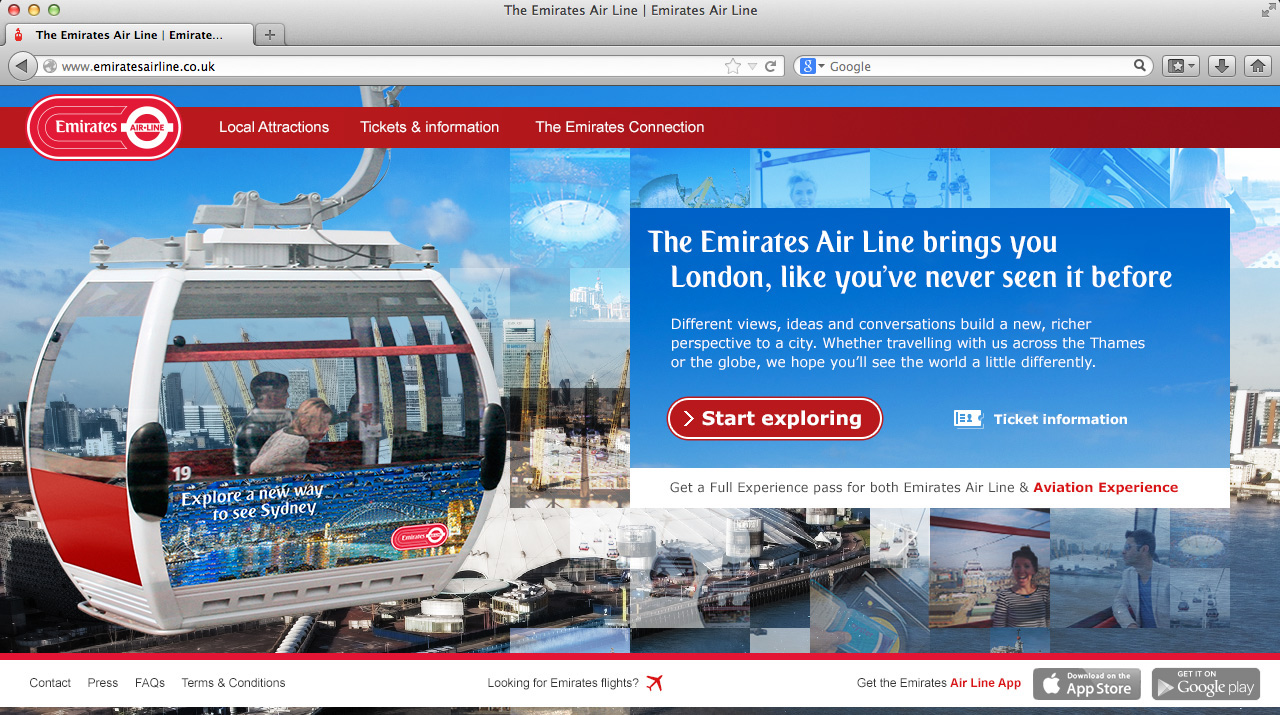Click the Start exploring button
1280x715 pixels.
pos(775,419)
